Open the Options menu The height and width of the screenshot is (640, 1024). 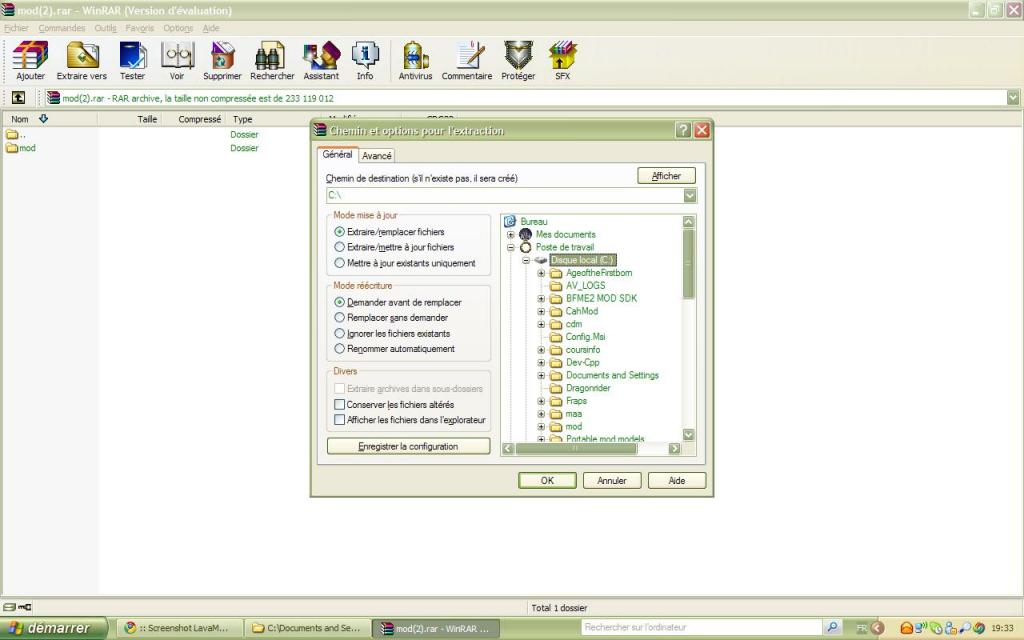coord(178,28)
